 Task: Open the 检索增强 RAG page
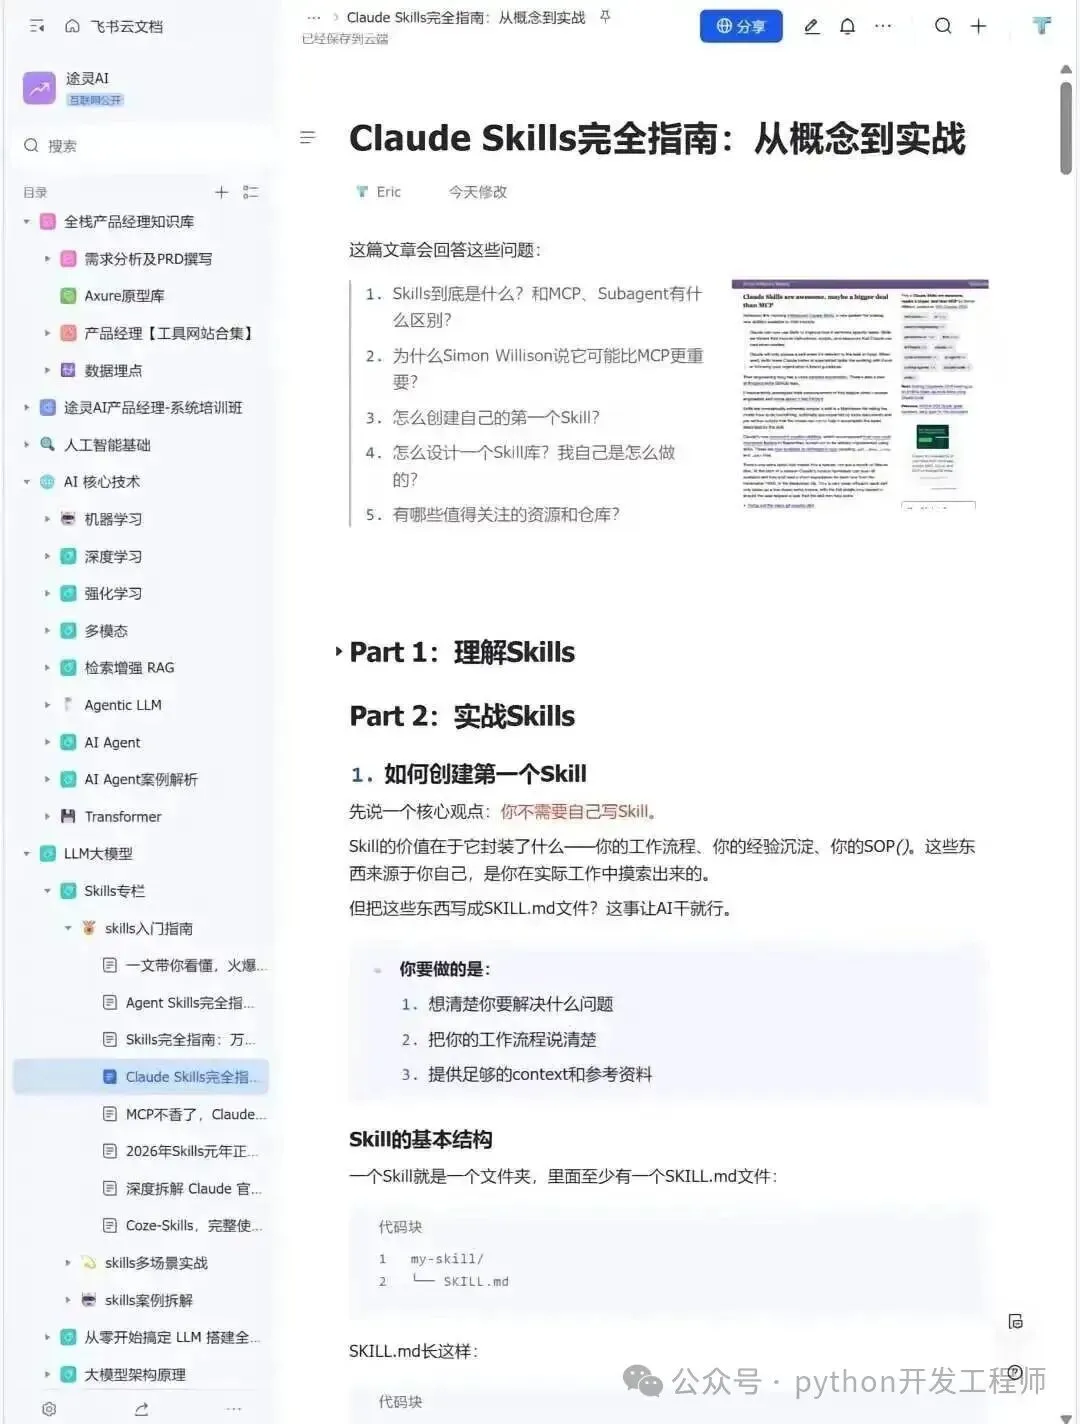click(x=129, y=668)
